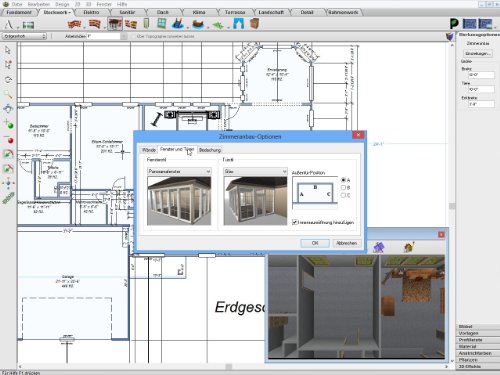Open the floor selector dropdown 'Erdgeschoß'
Image resolution: width=500 pixels, height=375 pixels.
24,36
